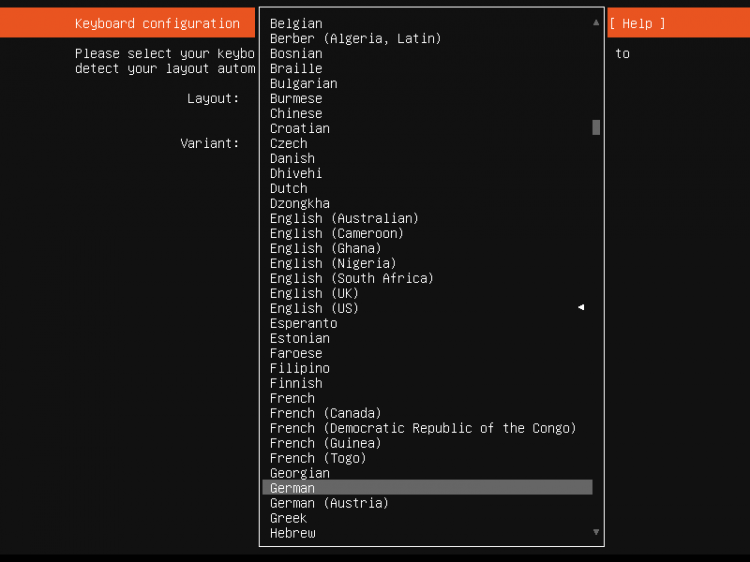Image resolution: width=750 pixels, height=562 pixels.
Task: Click the Help button in header
Action: point(637,23)
